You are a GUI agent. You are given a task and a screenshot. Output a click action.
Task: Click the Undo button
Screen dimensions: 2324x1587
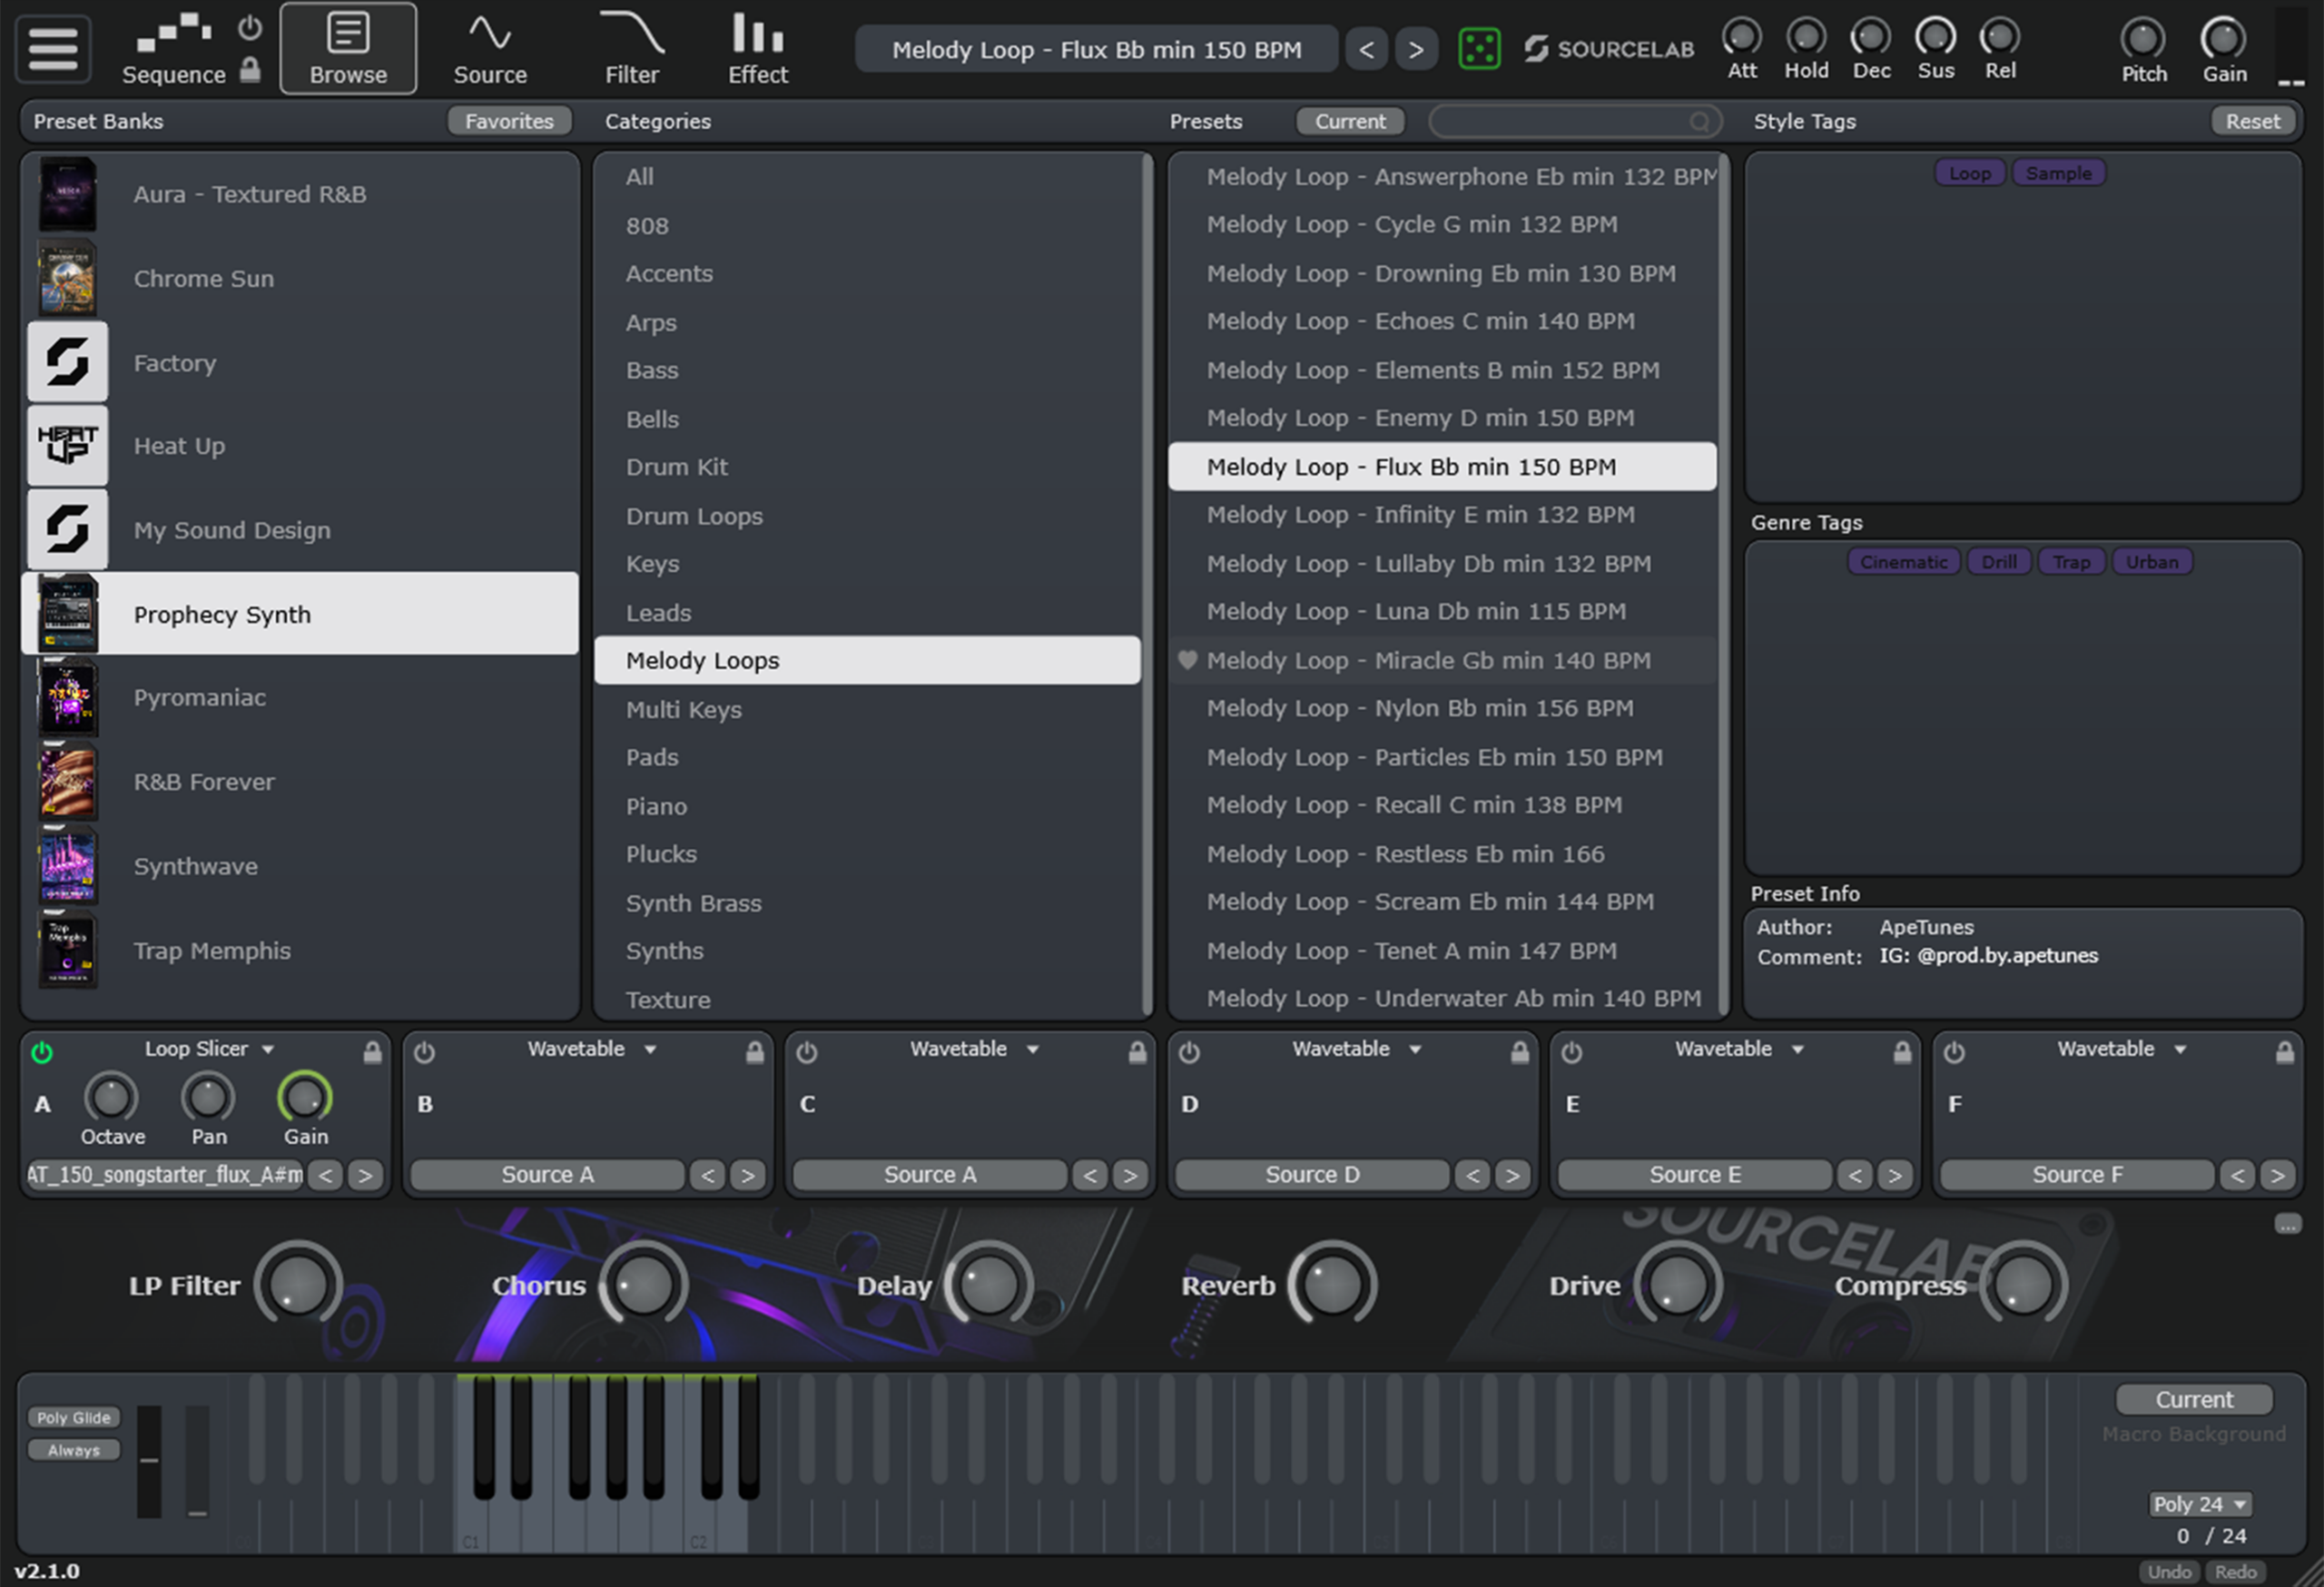(2169, 1572)
